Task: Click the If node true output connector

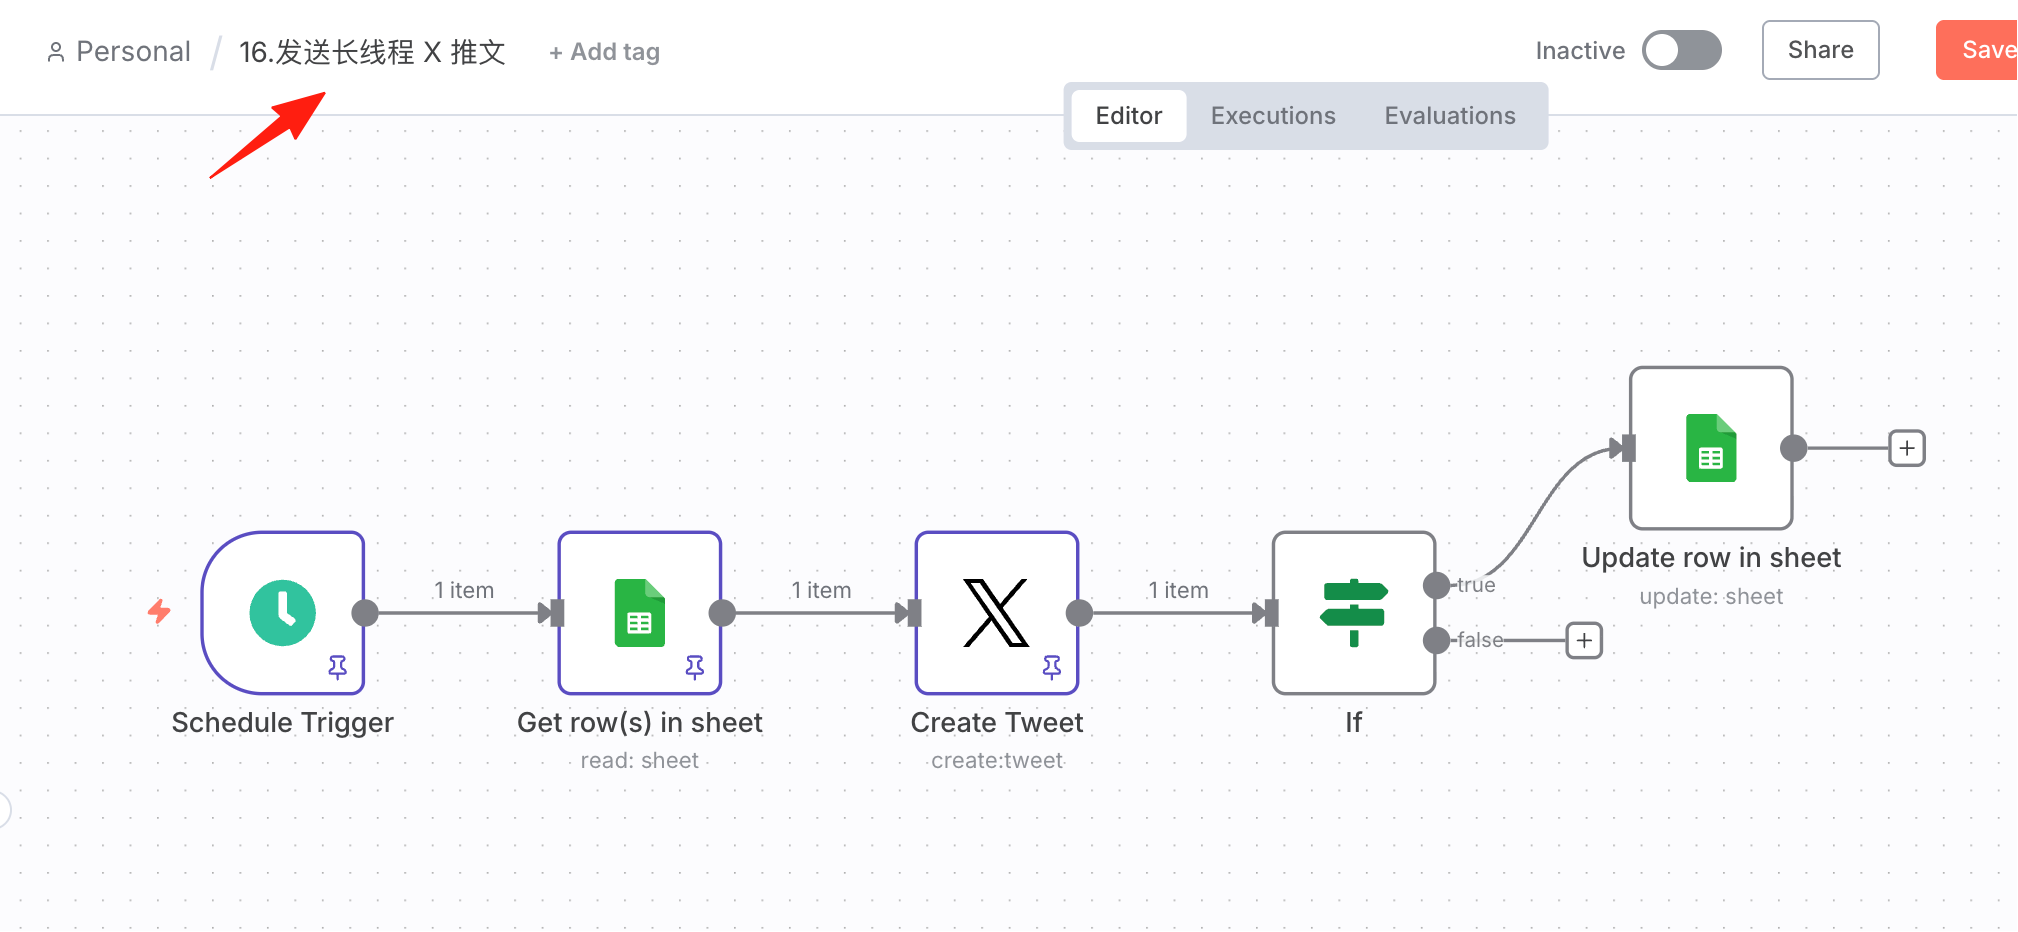Action: 1436,585
